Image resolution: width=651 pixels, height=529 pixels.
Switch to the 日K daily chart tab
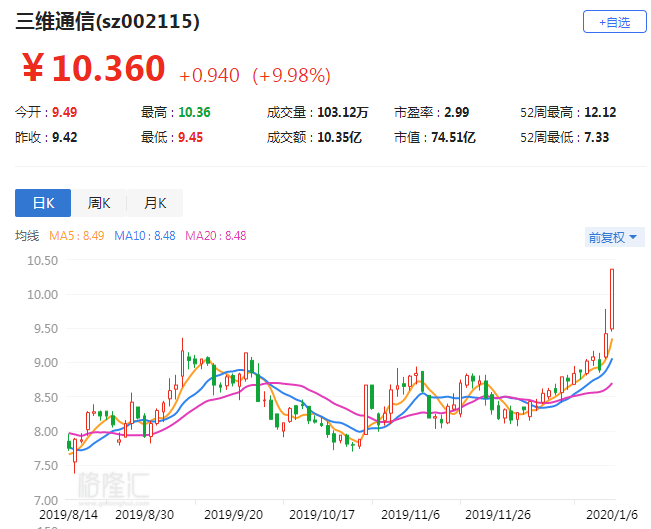click(x=43, y=203)
